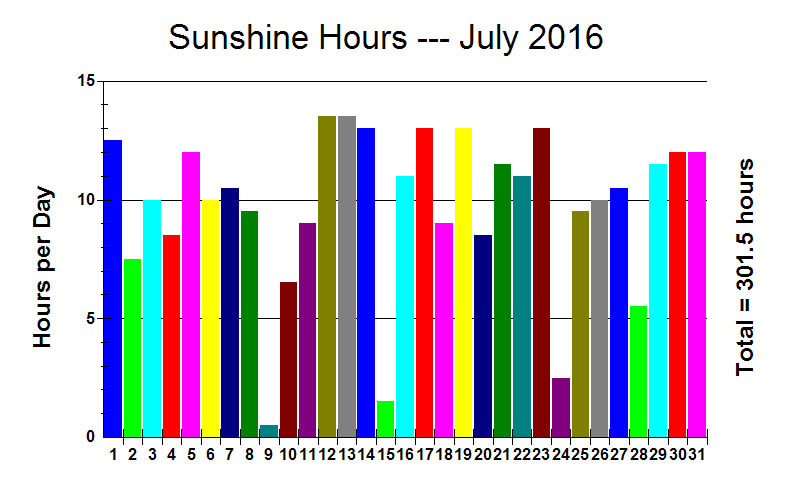
Task: Click the y-axis value '15'
Action: pos(87,81)
